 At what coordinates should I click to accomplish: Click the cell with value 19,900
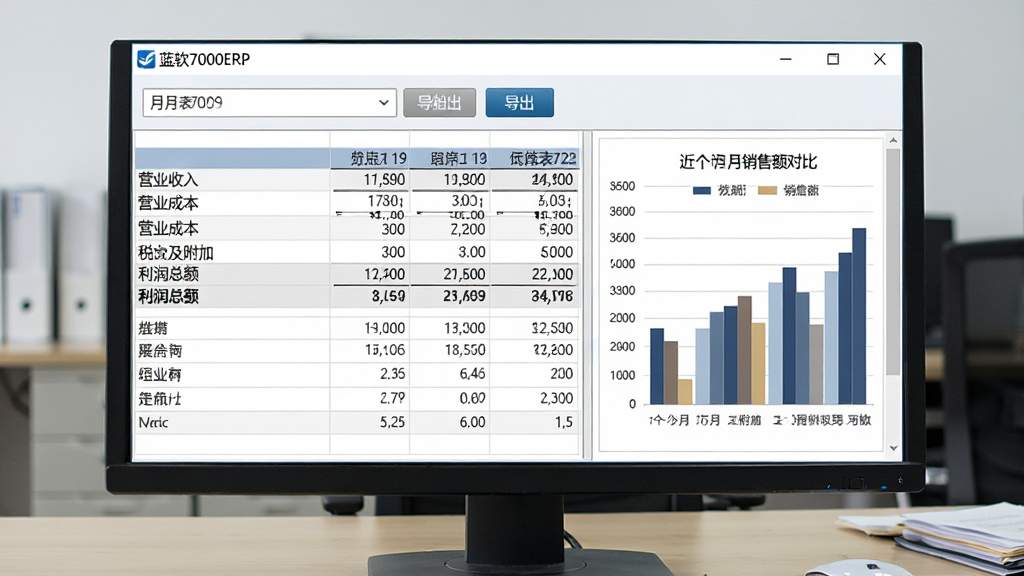(464, 180)
